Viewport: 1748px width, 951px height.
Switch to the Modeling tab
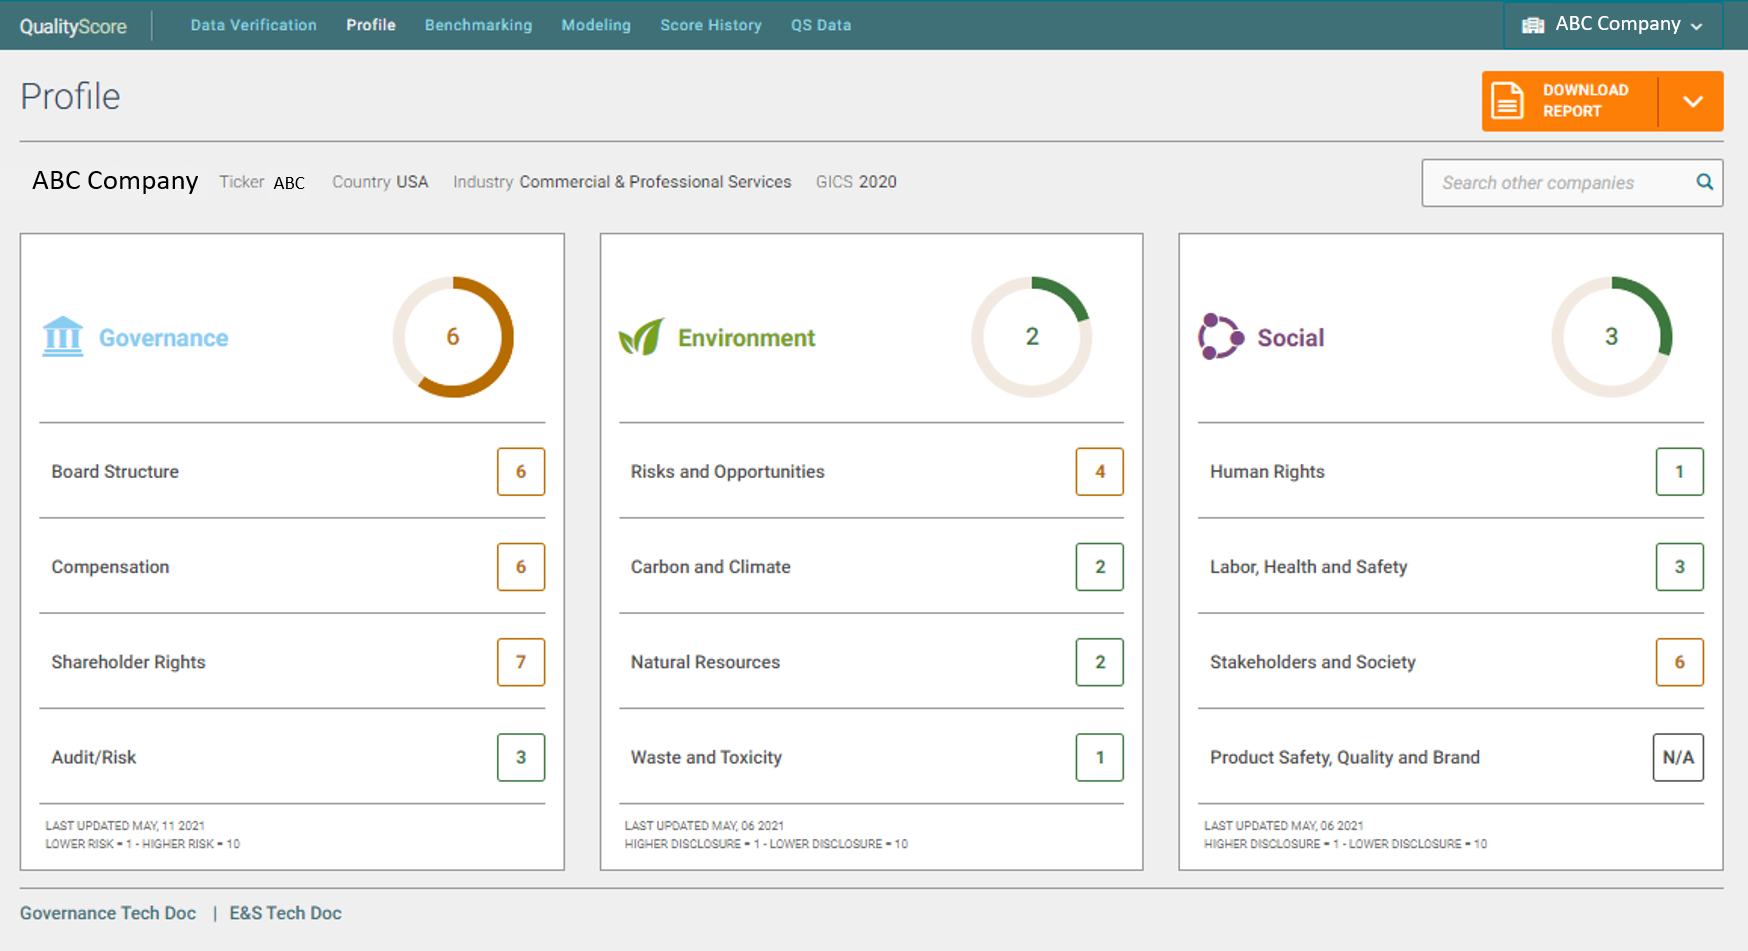(596, 25)
